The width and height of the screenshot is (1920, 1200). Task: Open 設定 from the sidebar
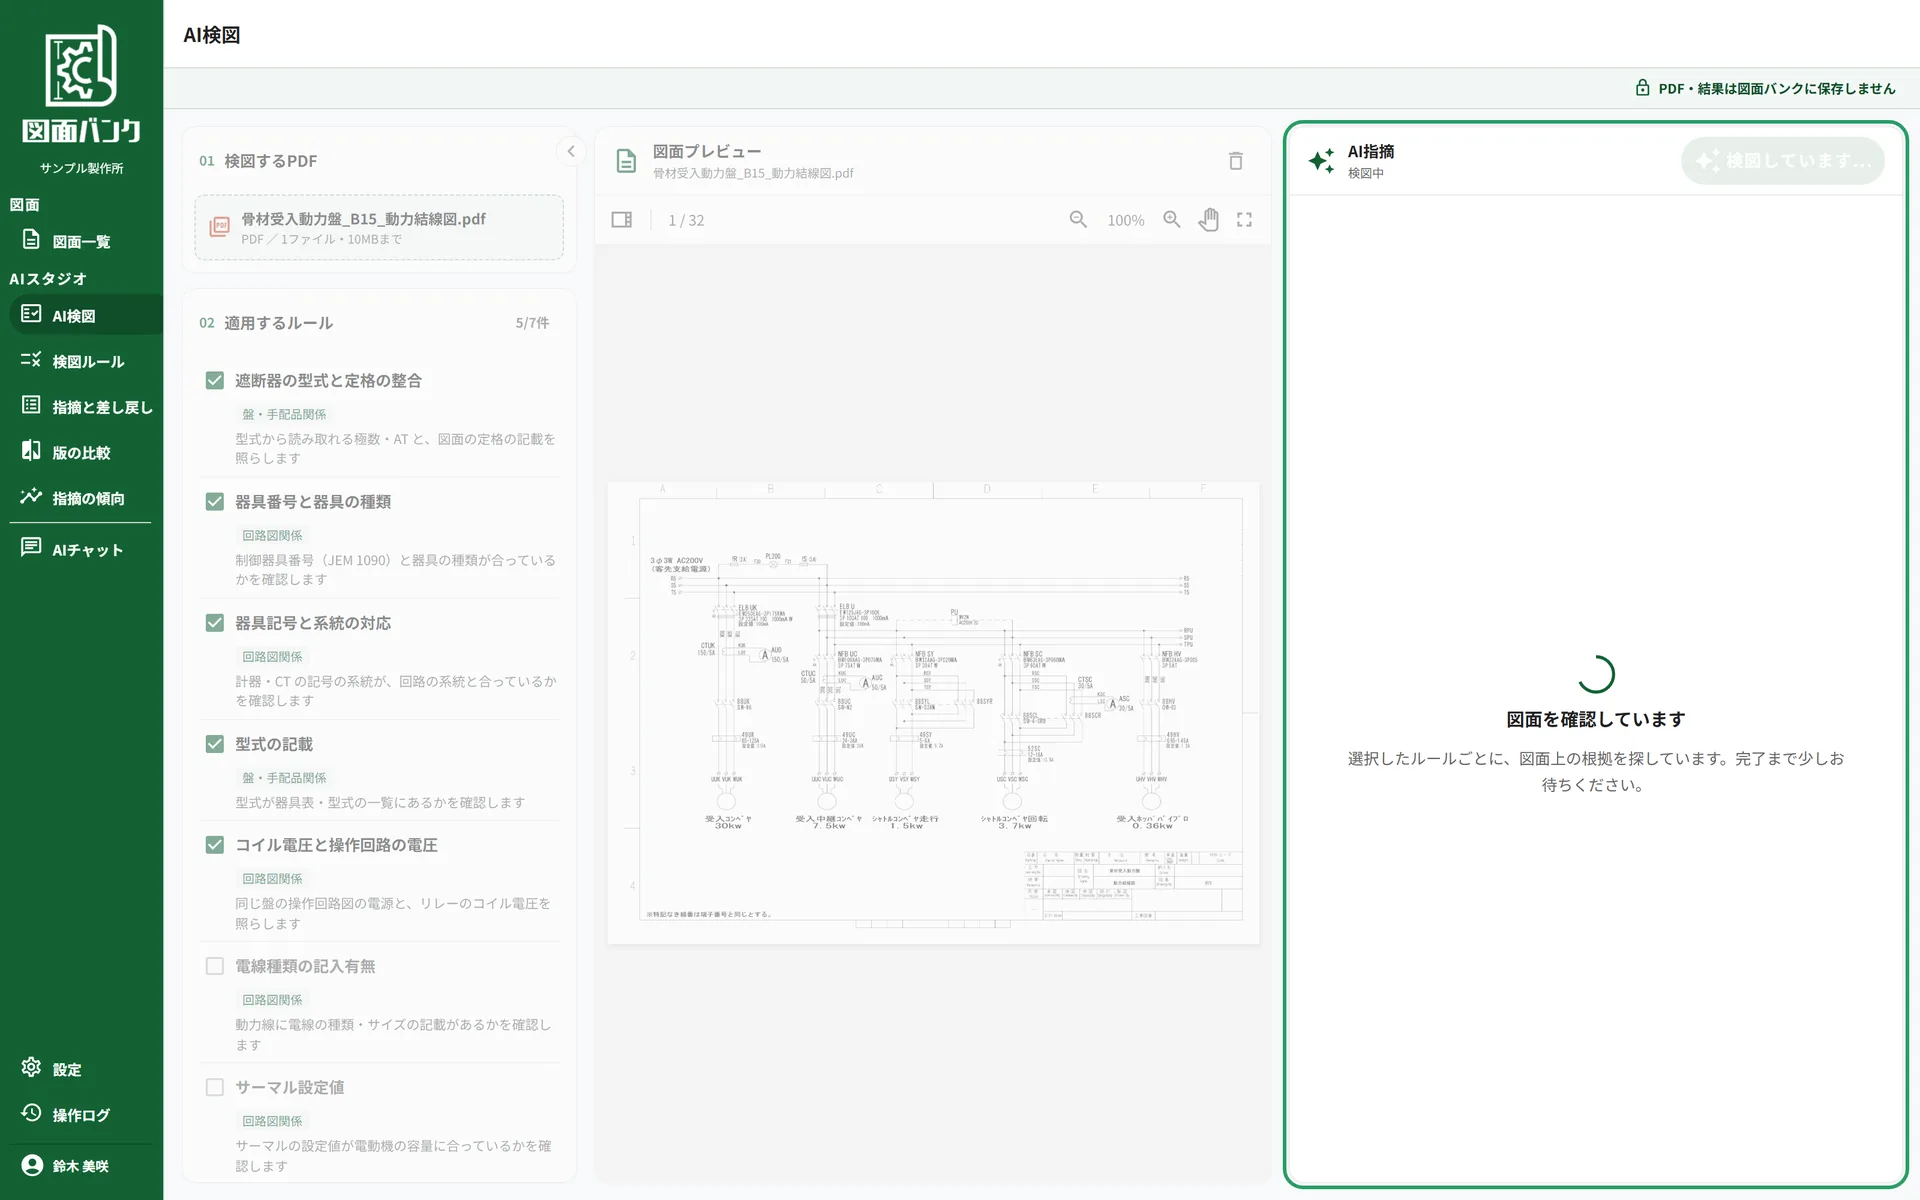(x=81, y=1069)
